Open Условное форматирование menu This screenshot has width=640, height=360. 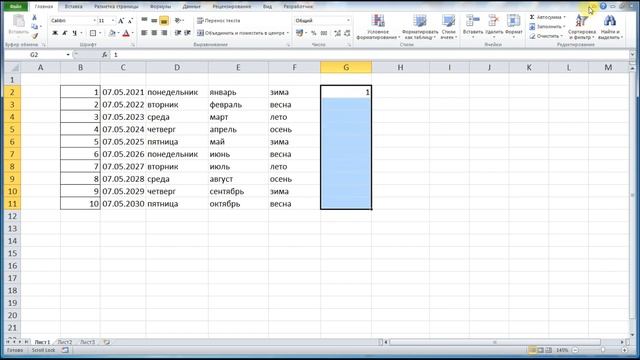point(378,27)
